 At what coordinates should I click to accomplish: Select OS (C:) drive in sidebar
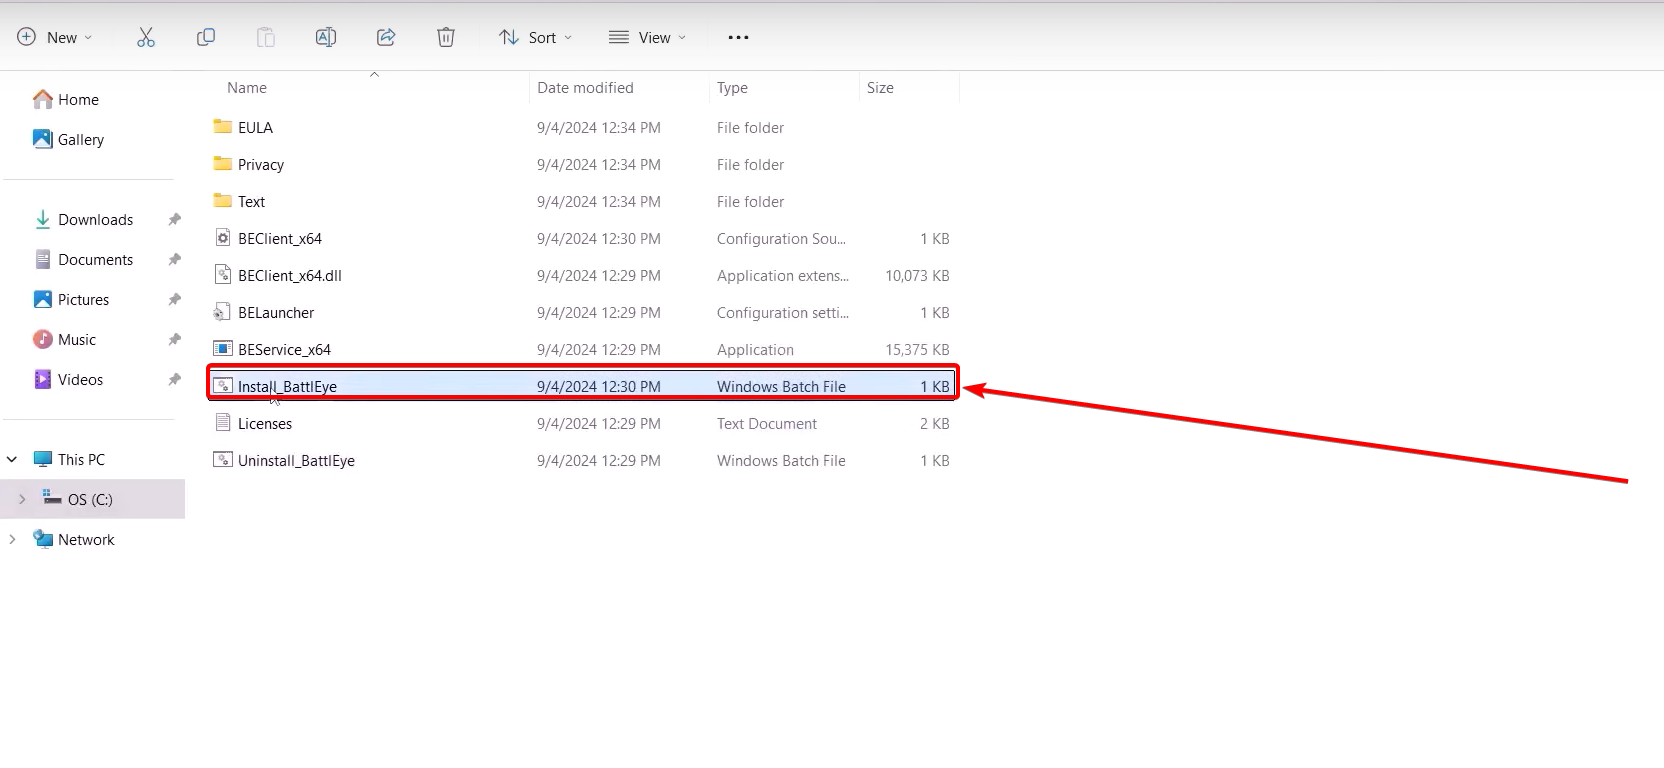pyautogui.click(x=78, y=499)
